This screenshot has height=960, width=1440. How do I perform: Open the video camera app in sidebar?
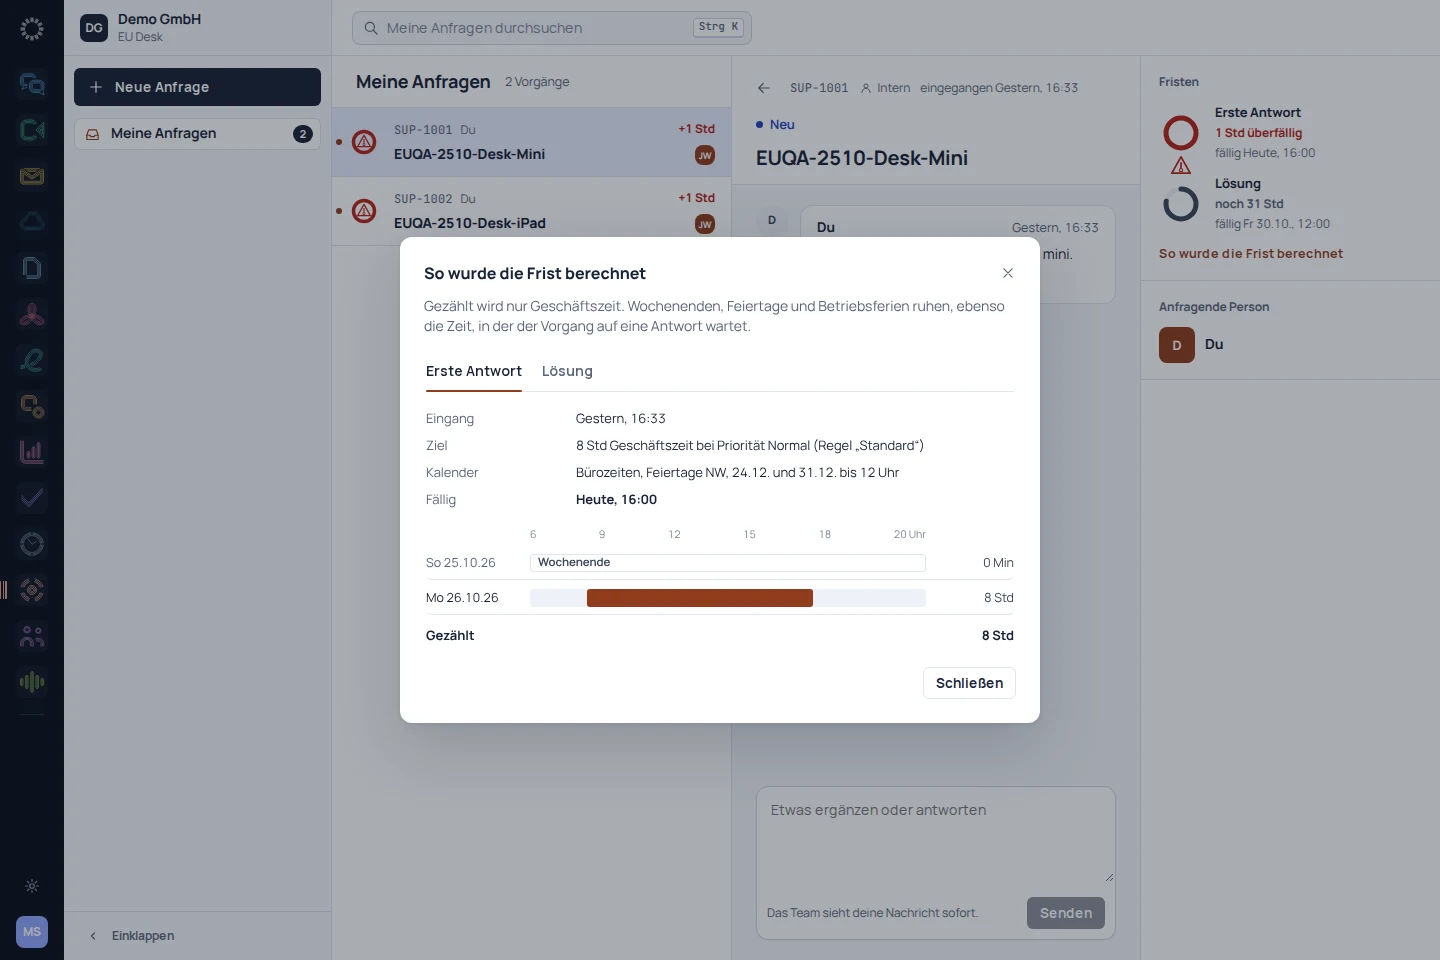32,130
